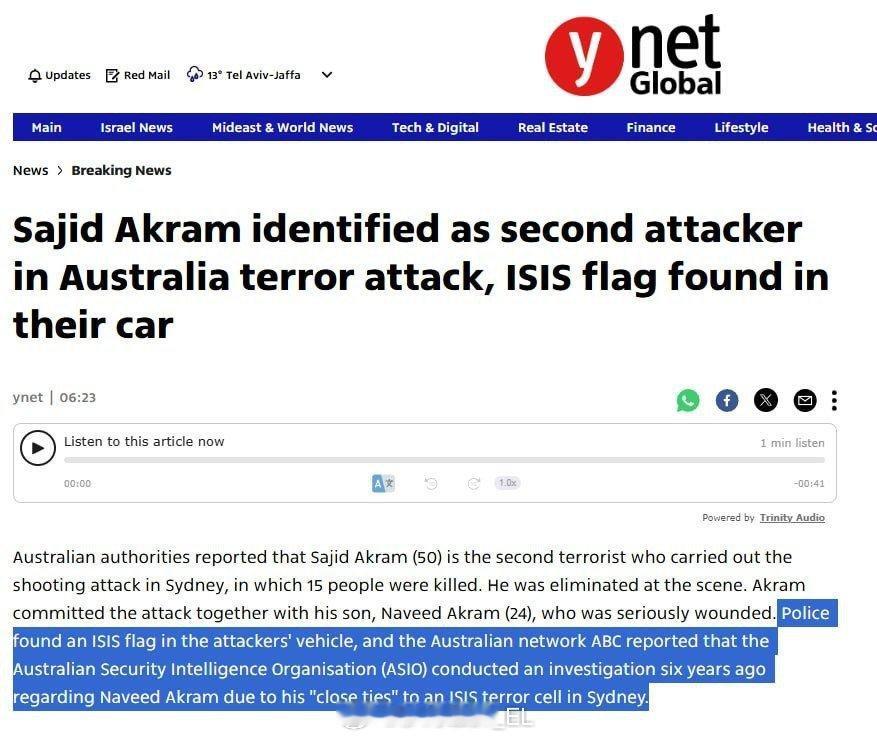This screenshot has height=738, width=877.
Task: Click the Breaking News breadcrumb
Action: point(121,170)
